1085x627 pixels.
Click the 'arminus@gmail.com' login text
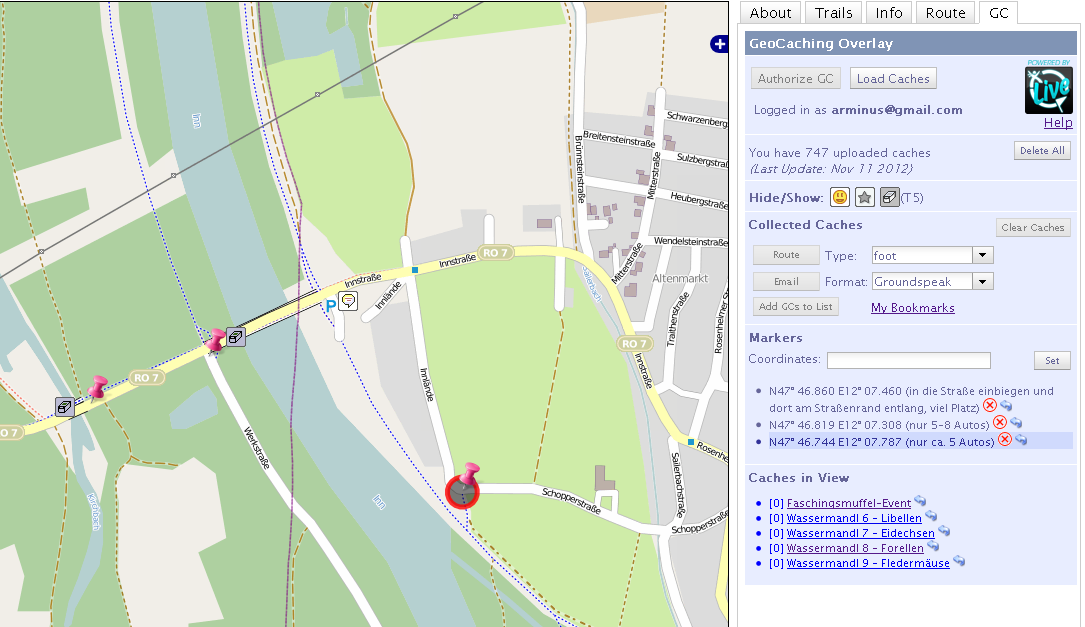(x=897, y=110)
